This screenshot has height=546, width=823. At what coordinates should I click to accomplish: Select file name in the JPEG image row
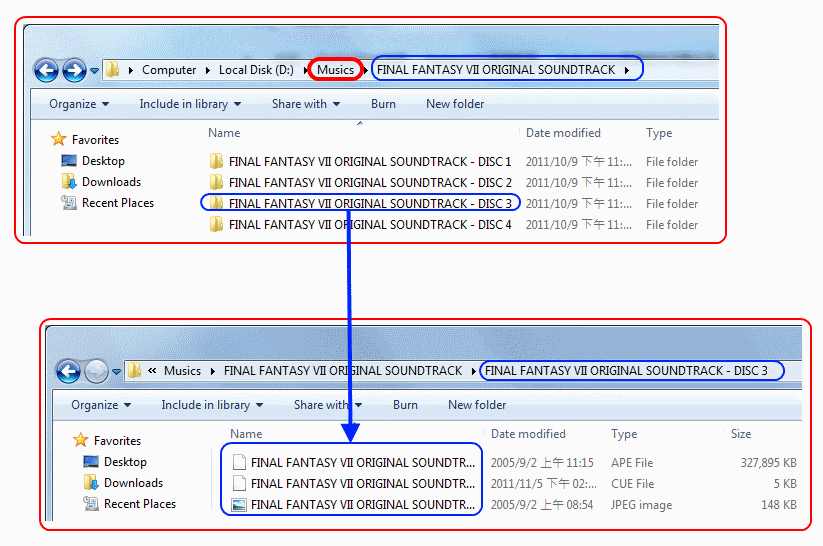[x=363, y=505]
